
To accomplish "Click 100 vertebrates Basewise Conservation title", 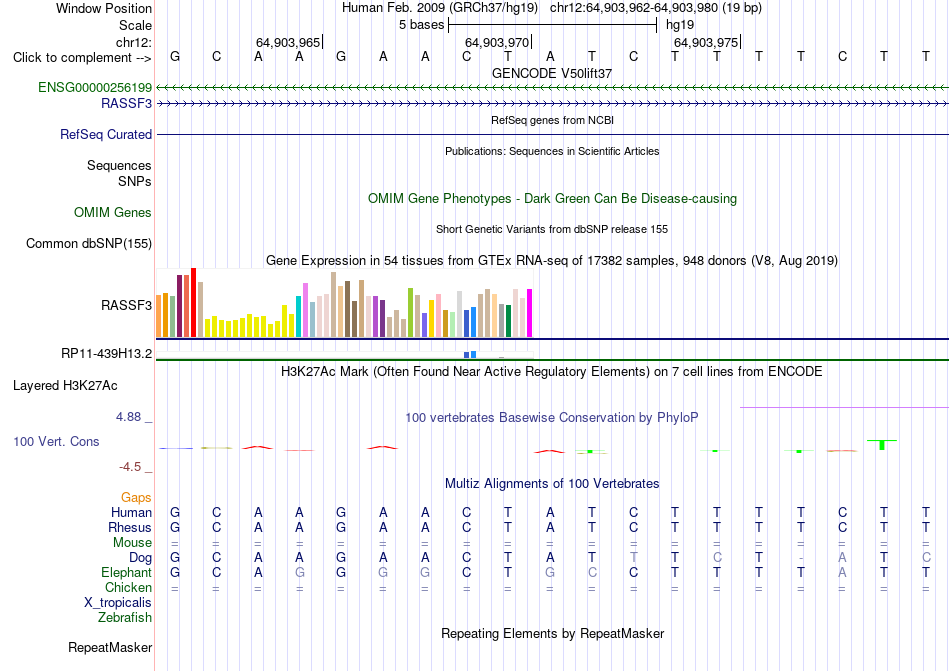I will point(552,417).
